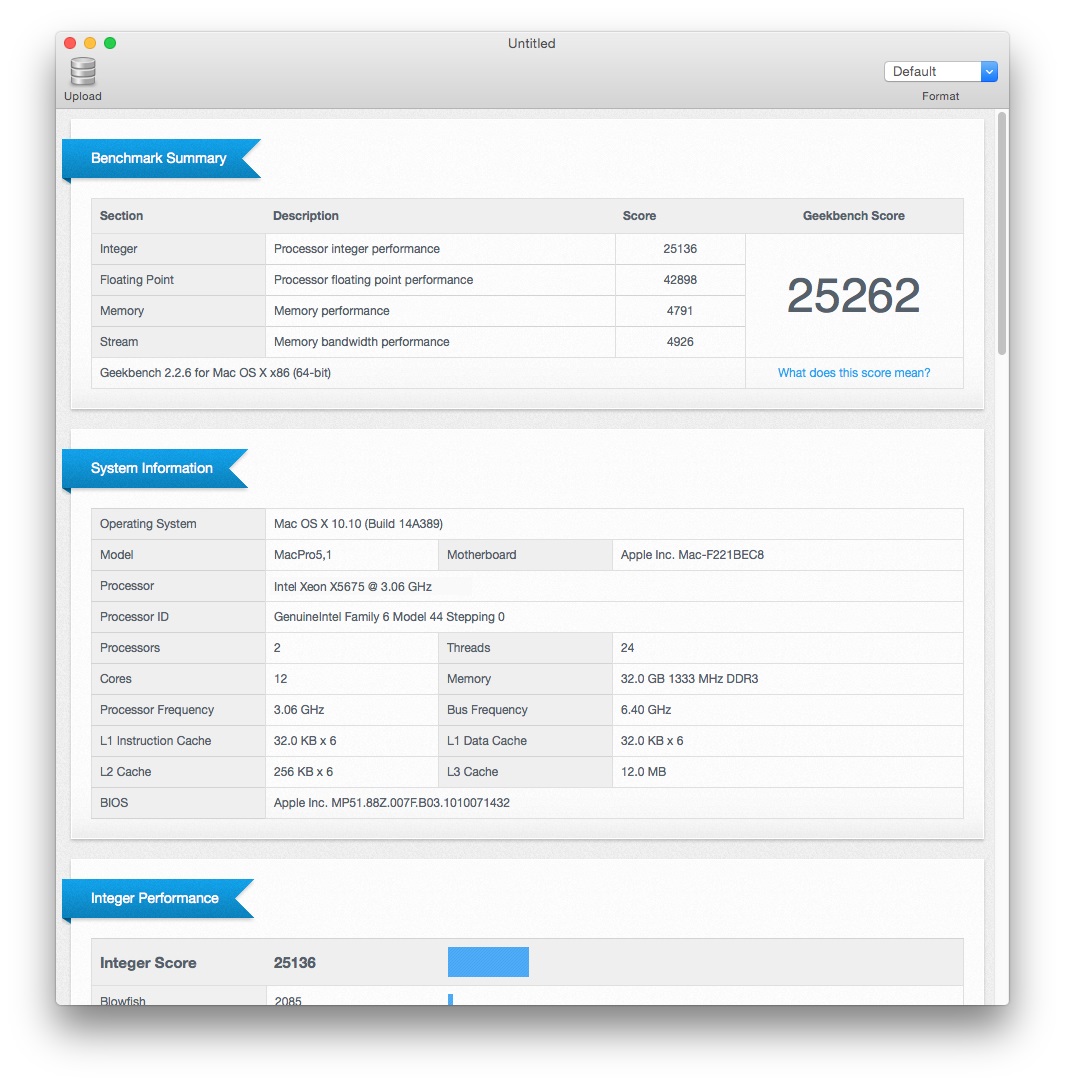This screenshot has height=1085, width=1065.
Task: Click the L2 Cache value 256 KB x 6
Action: [x=303, y=772]
